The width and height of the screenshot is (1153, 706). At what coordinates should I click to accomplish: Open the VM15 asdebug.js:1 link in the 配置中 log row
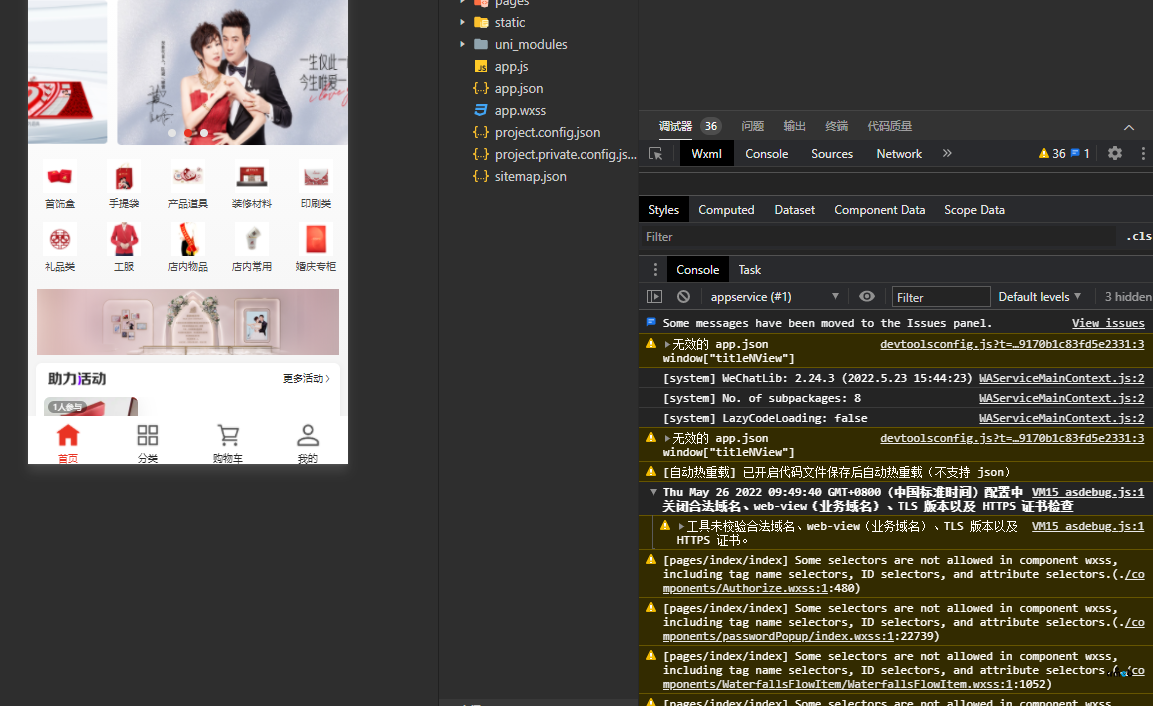[x=1088, y=492]
